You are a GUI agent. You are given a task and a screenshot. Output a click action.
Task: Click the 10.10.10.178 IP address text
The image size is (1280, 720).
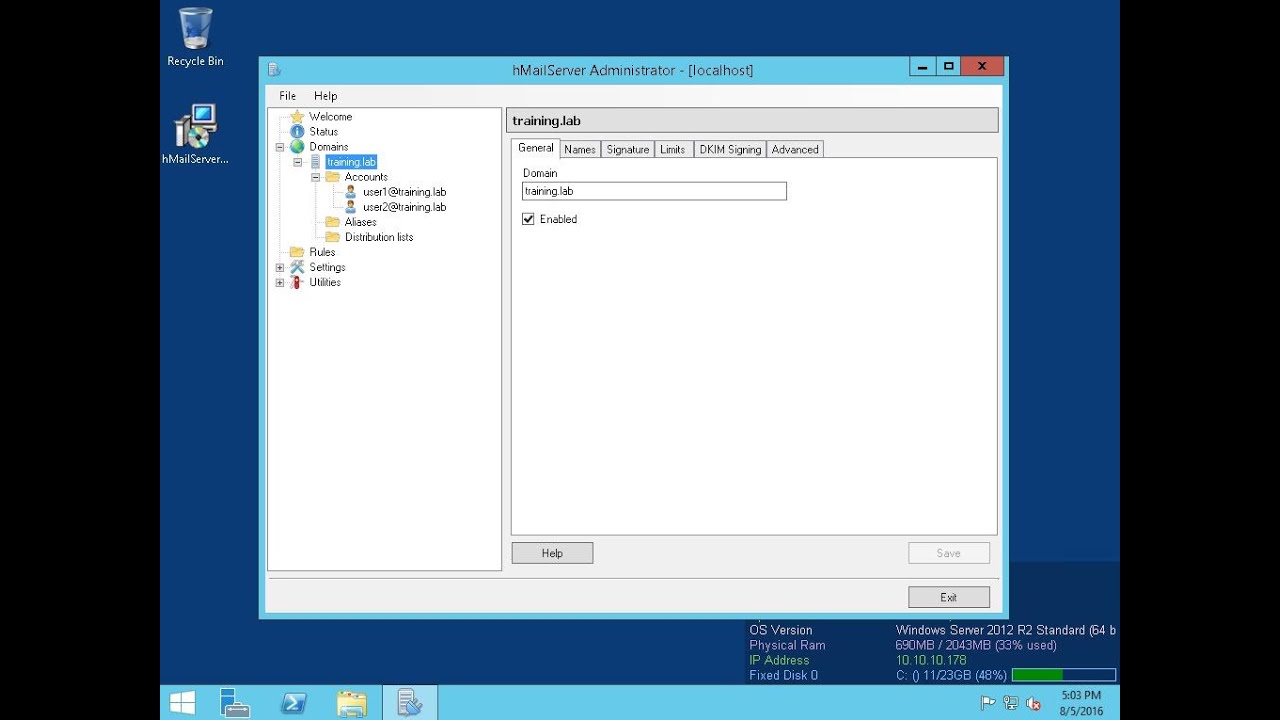(x=930, y=660)
